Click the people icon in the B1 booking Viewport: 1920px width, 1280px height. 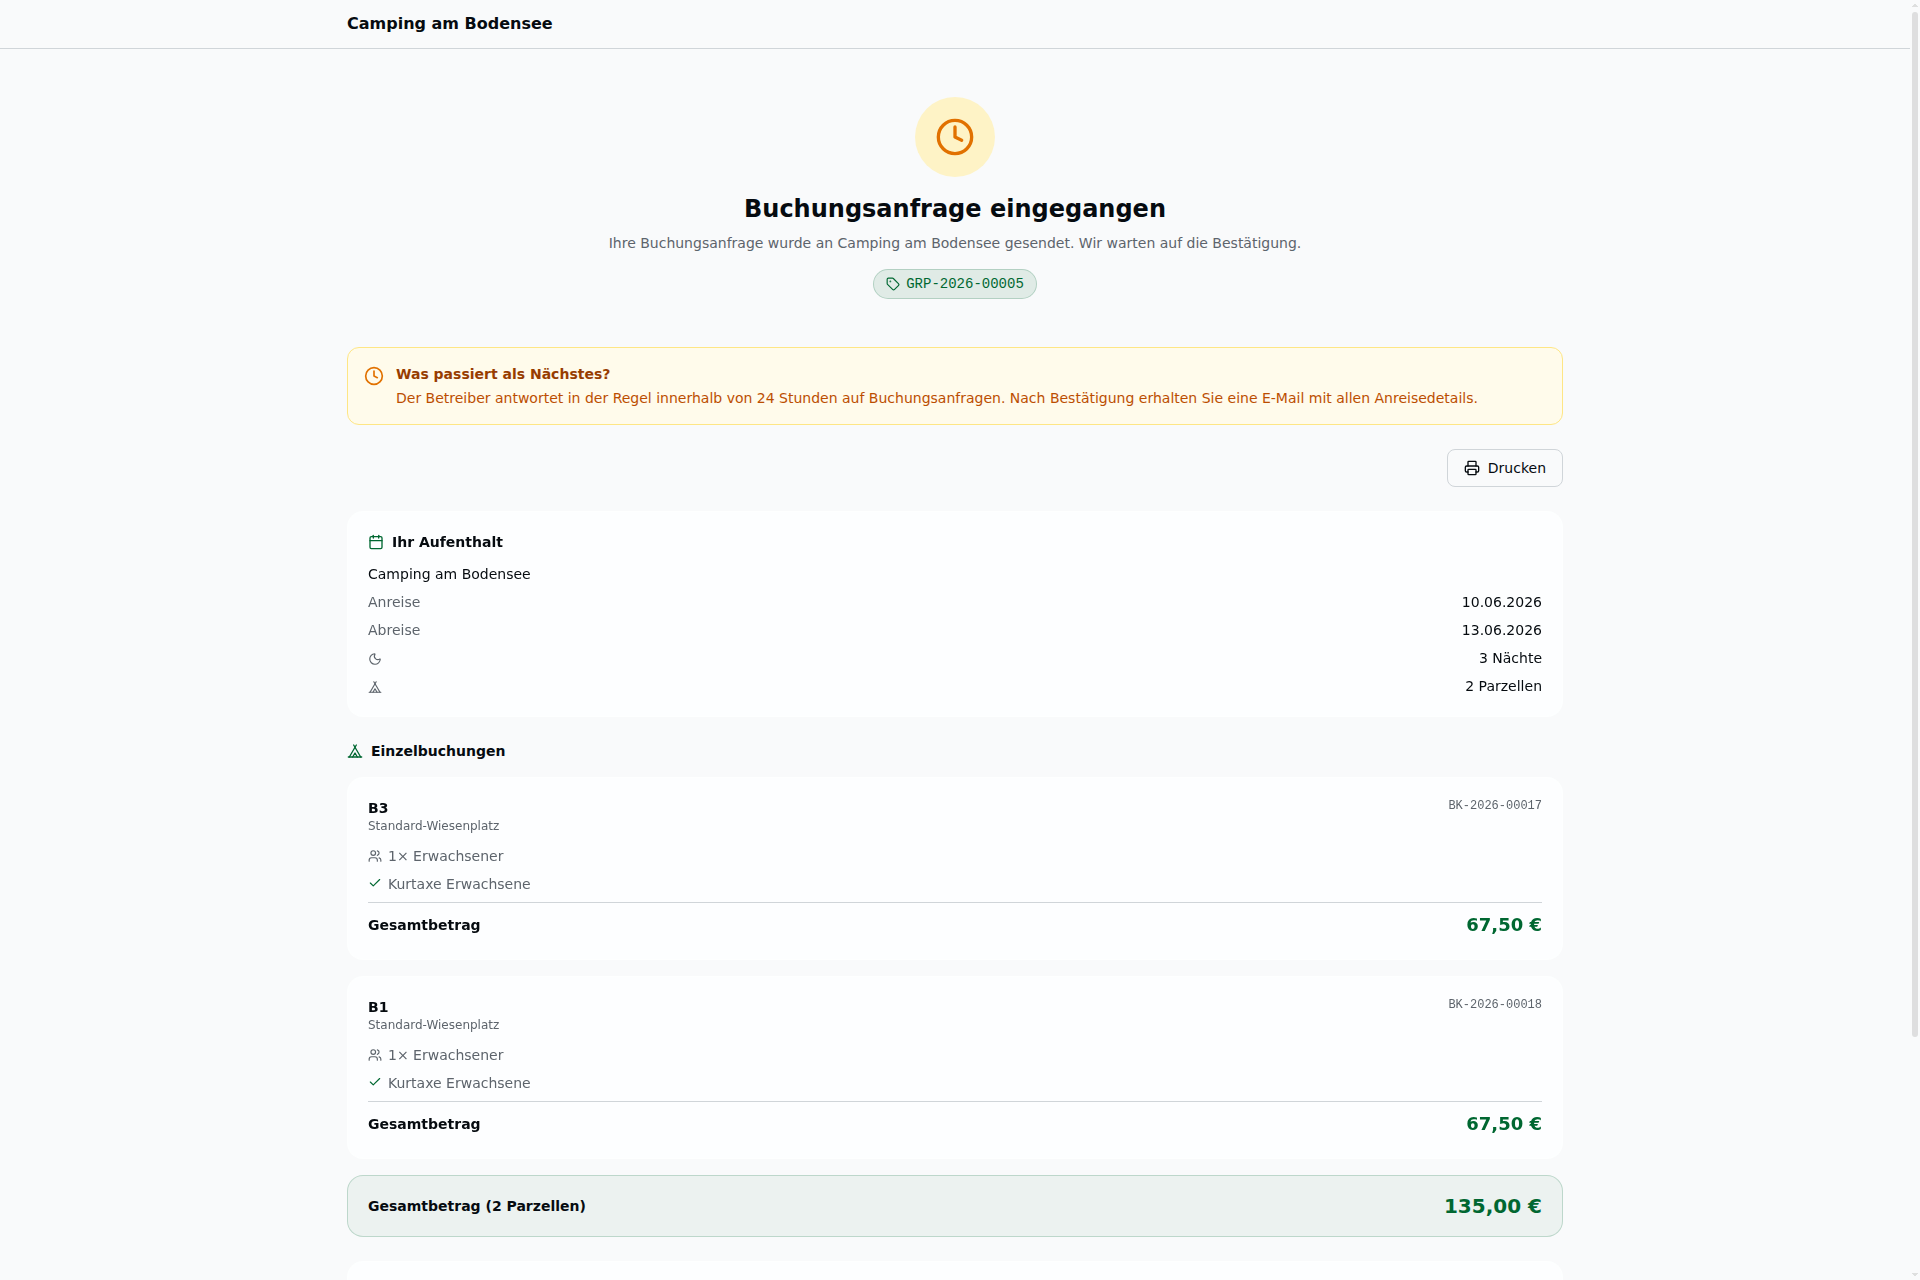click(375, 1055)
